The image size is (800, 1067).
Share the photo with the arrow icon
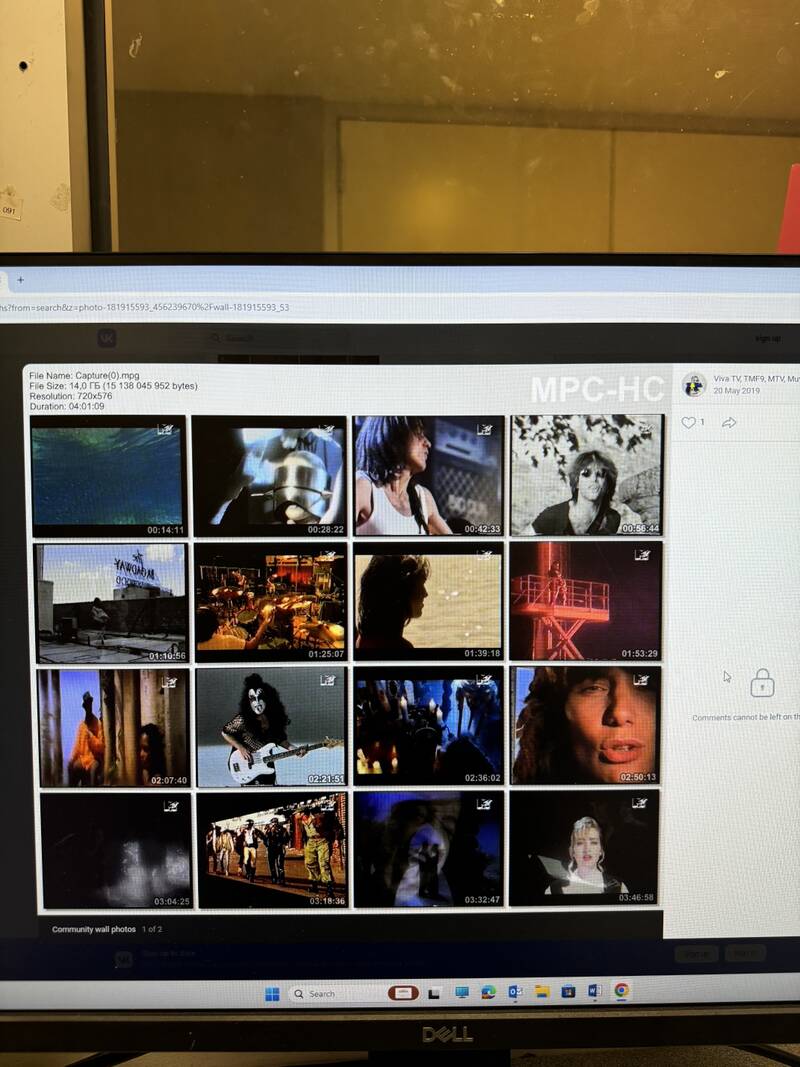pos(729,423)
